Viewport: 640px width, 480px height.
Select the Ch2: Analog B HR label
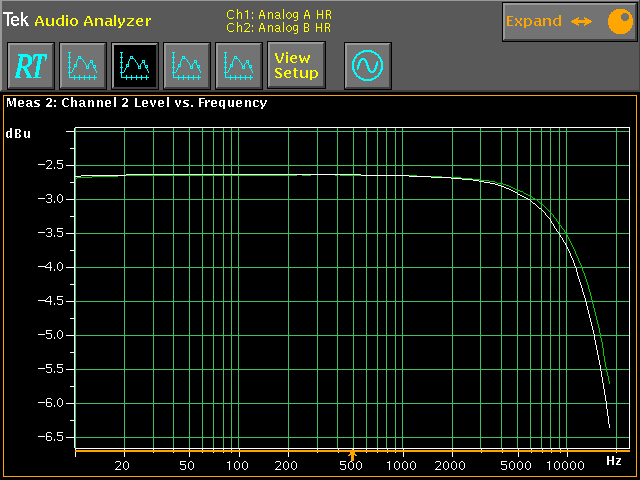(278, 27)
